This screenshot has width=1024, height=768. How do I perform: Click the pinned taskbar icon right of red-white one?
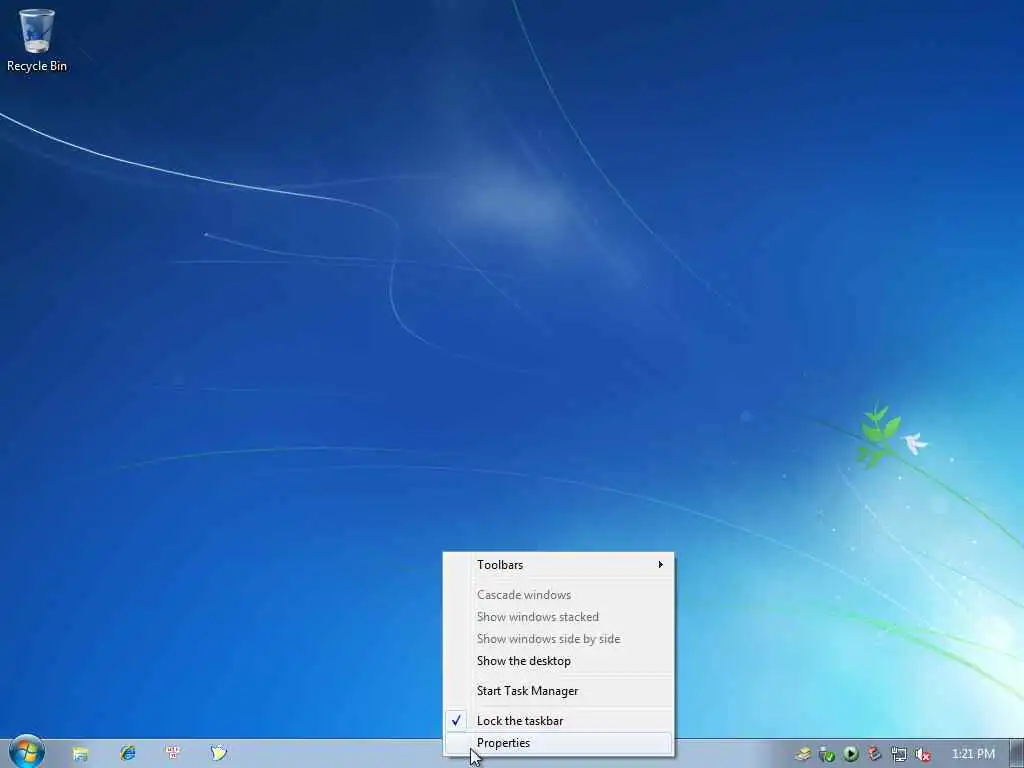point(218,753)
